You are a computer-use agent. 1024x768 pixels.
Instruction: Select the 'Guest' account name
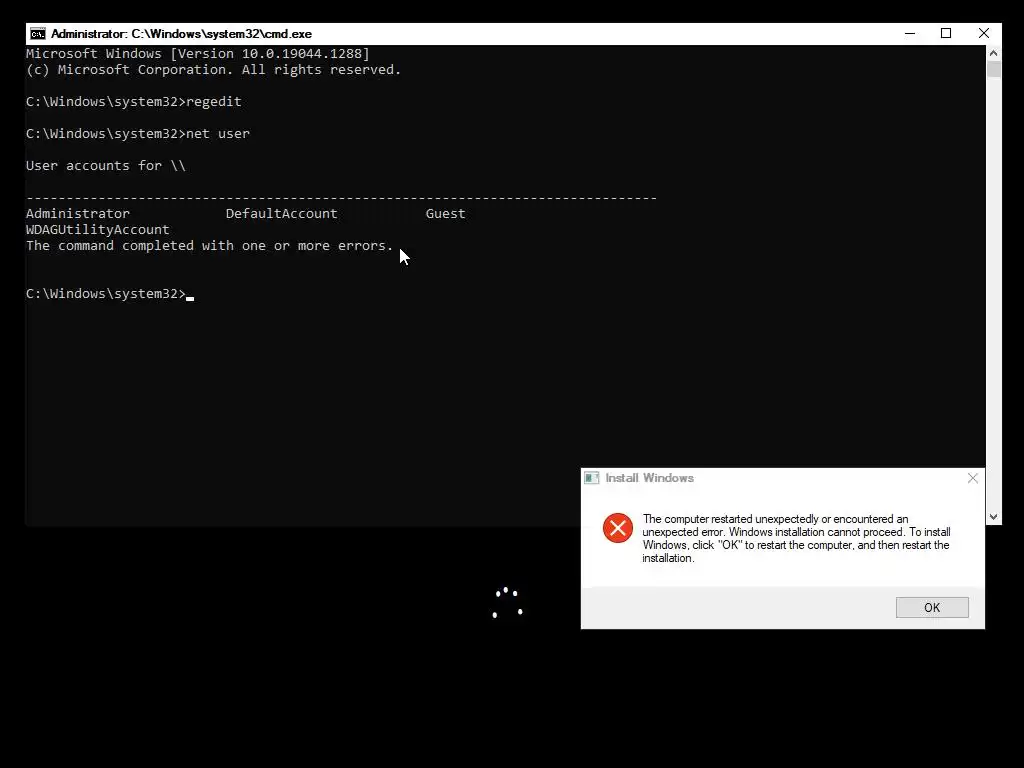(x=445, y=214)
